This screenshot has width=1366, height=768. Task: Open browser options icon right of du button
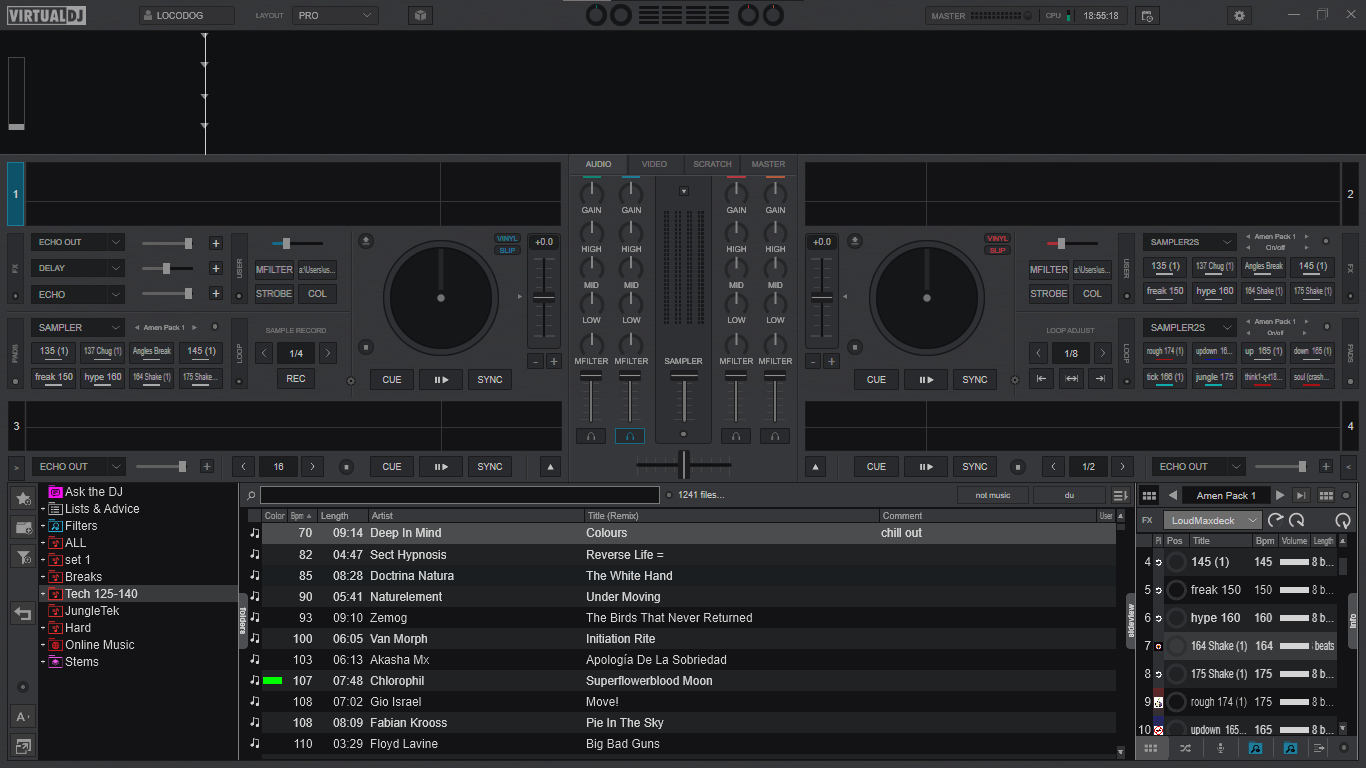(x=1120, y=495)
